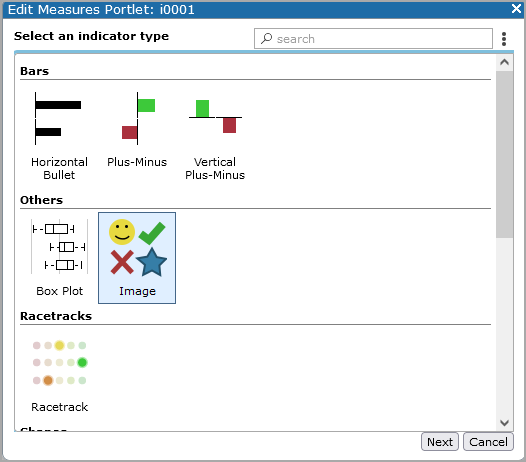
Task: Select the Racetrack indicator icon
Action: point(59,363)
